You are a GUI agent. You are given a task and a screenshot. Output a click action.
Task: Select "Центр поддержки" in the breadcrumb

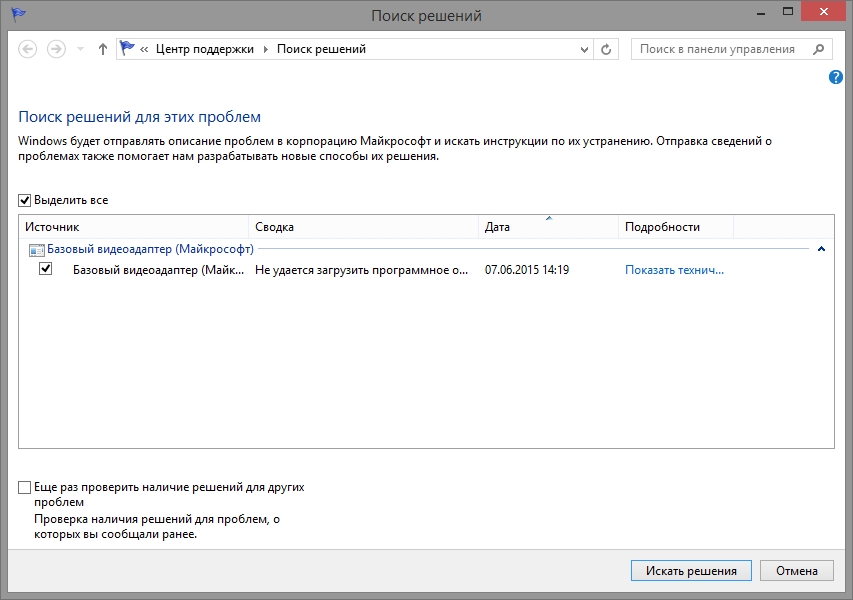[x=205, y=49]
